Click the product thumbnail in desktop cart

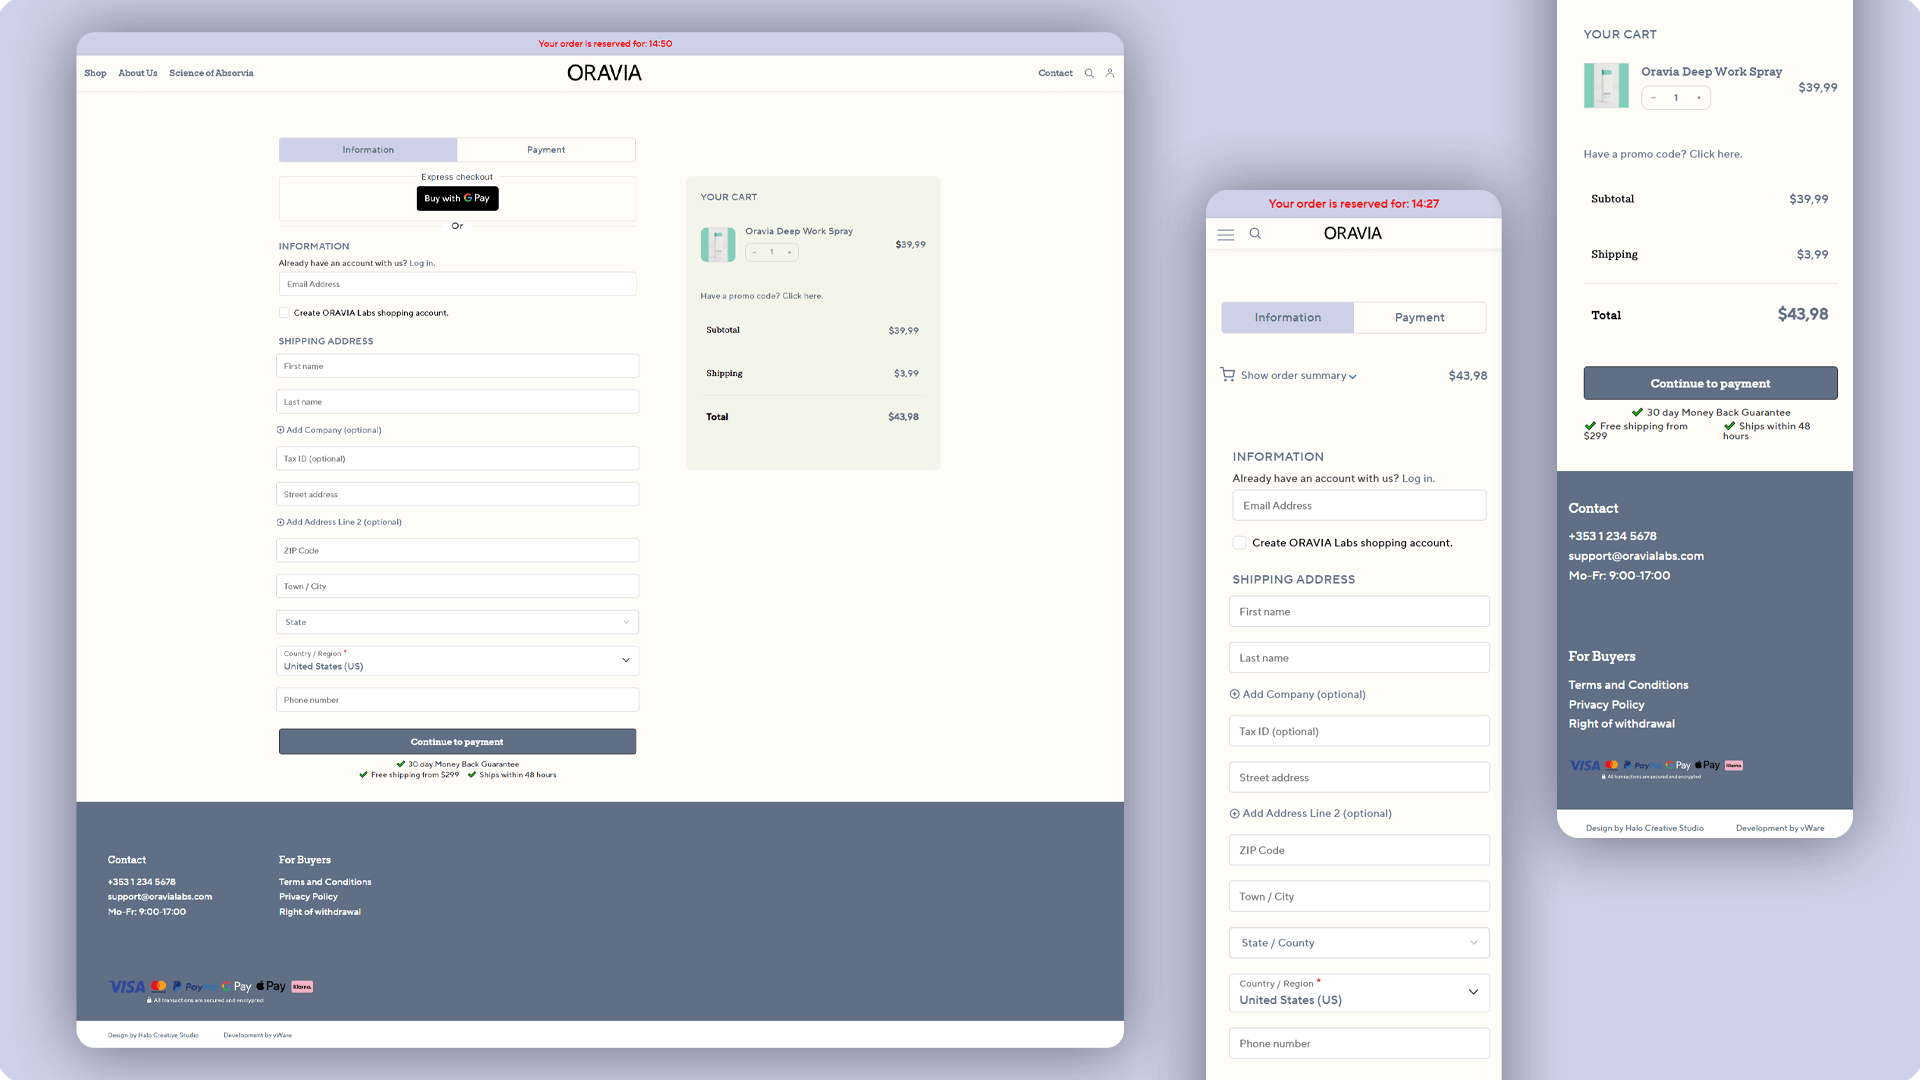click(718, 244)
